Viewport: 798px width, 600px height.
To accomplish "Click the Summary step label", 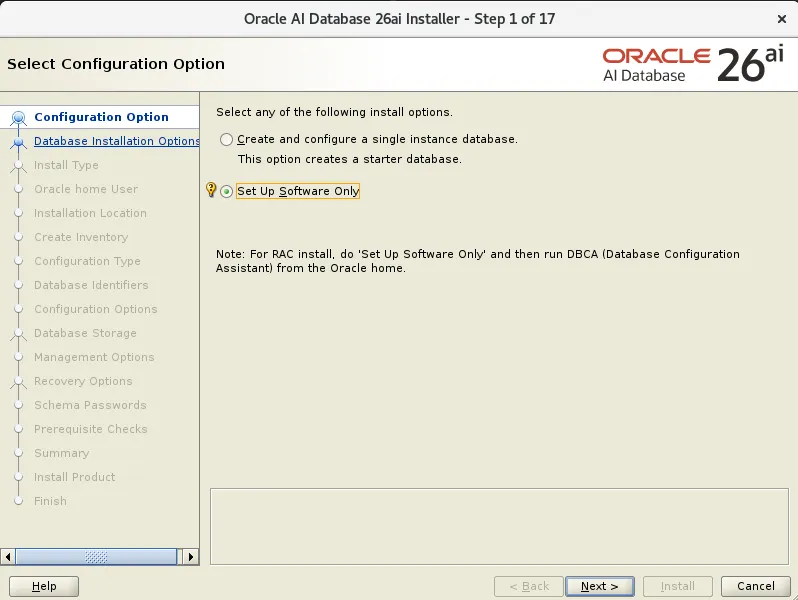I will coord(62,453).
